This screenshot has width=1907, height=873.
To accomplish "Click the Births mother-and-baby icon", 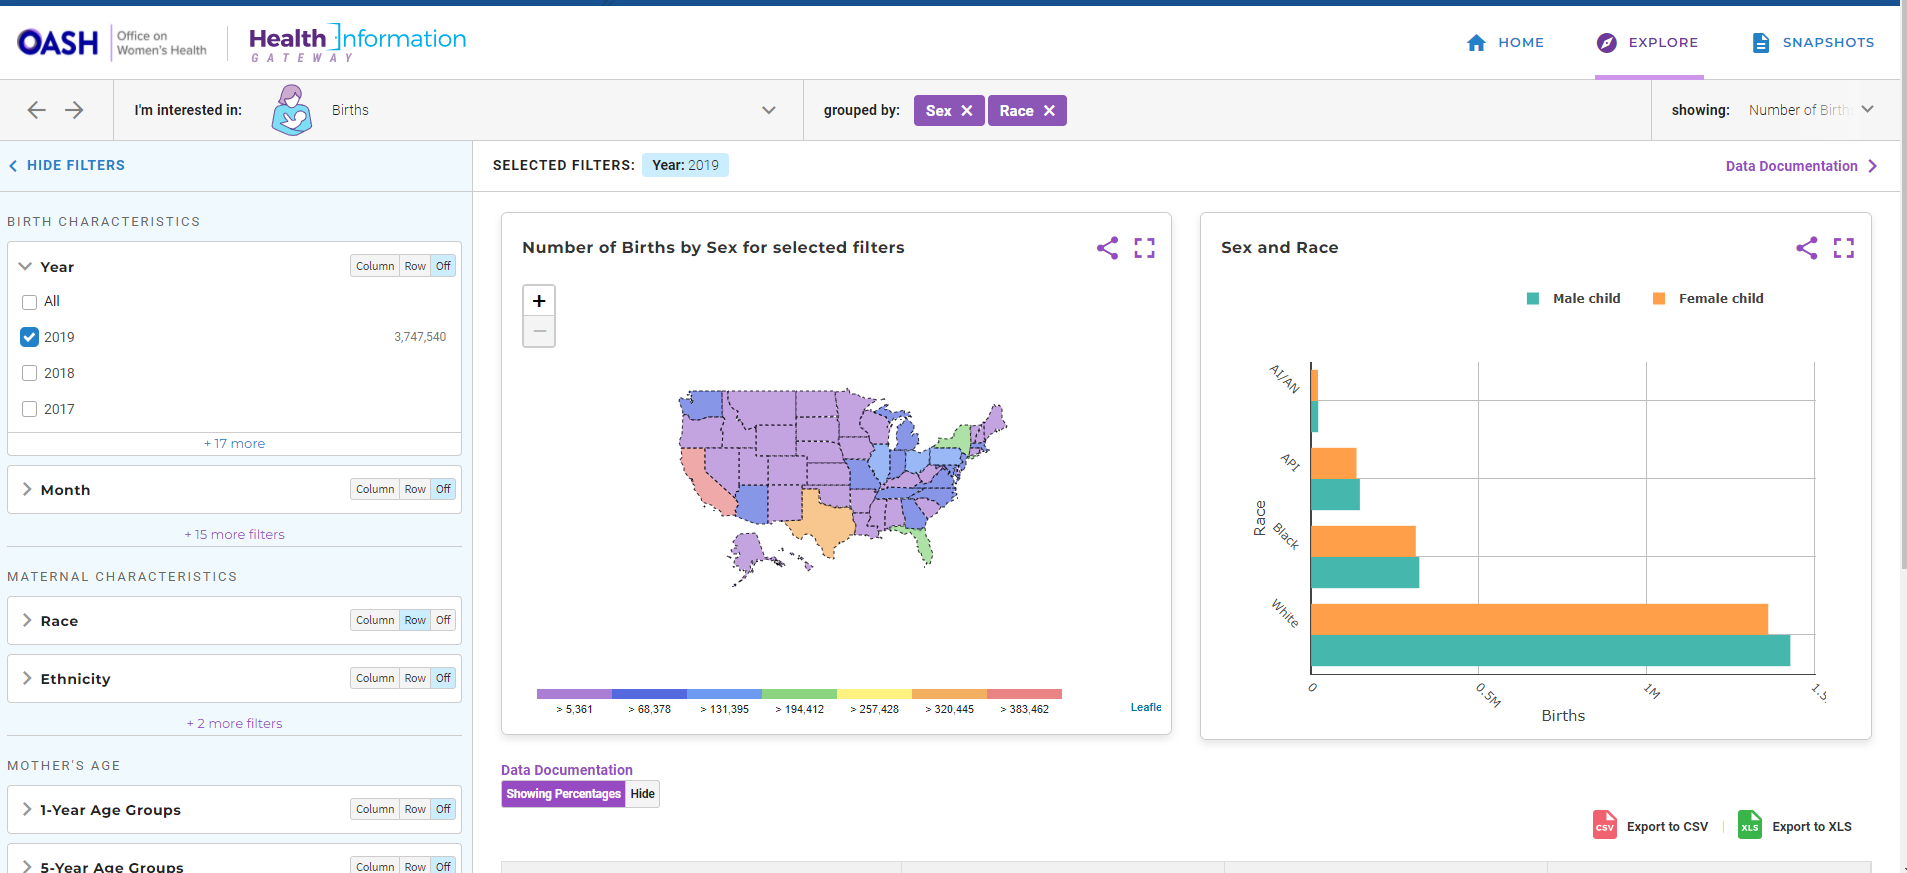I will click(291, 110).
